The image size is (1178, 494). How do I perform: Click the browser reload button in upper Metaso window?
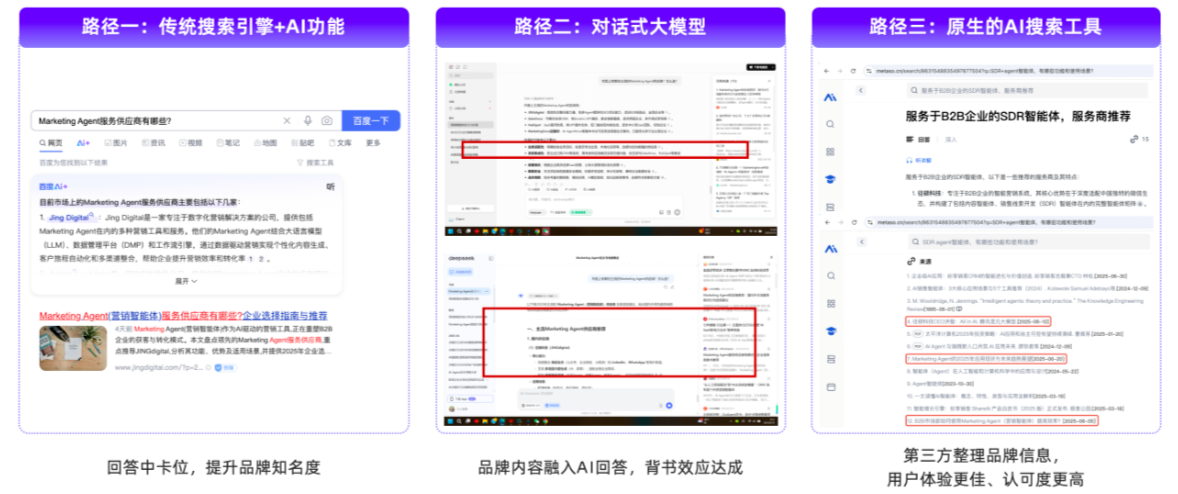coord(853,71)
